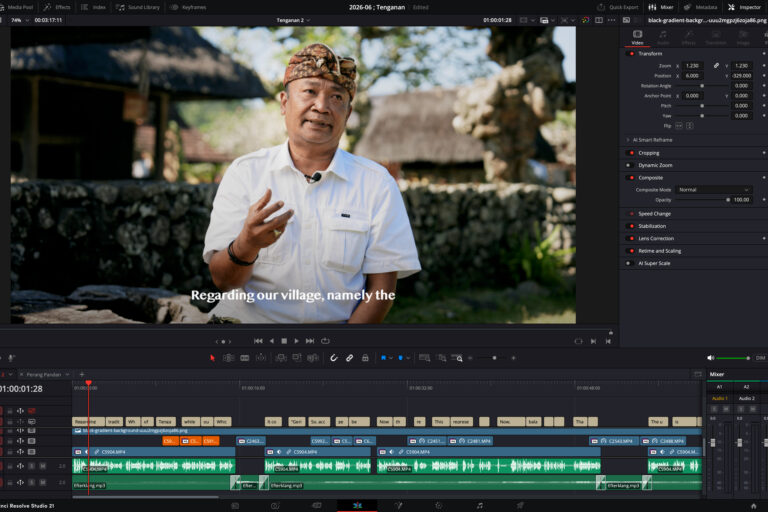Viewport: 768px width, 512px height.
Task: Click the Zoom X value field
Action: pyautogui.click(x=692, y=66)
